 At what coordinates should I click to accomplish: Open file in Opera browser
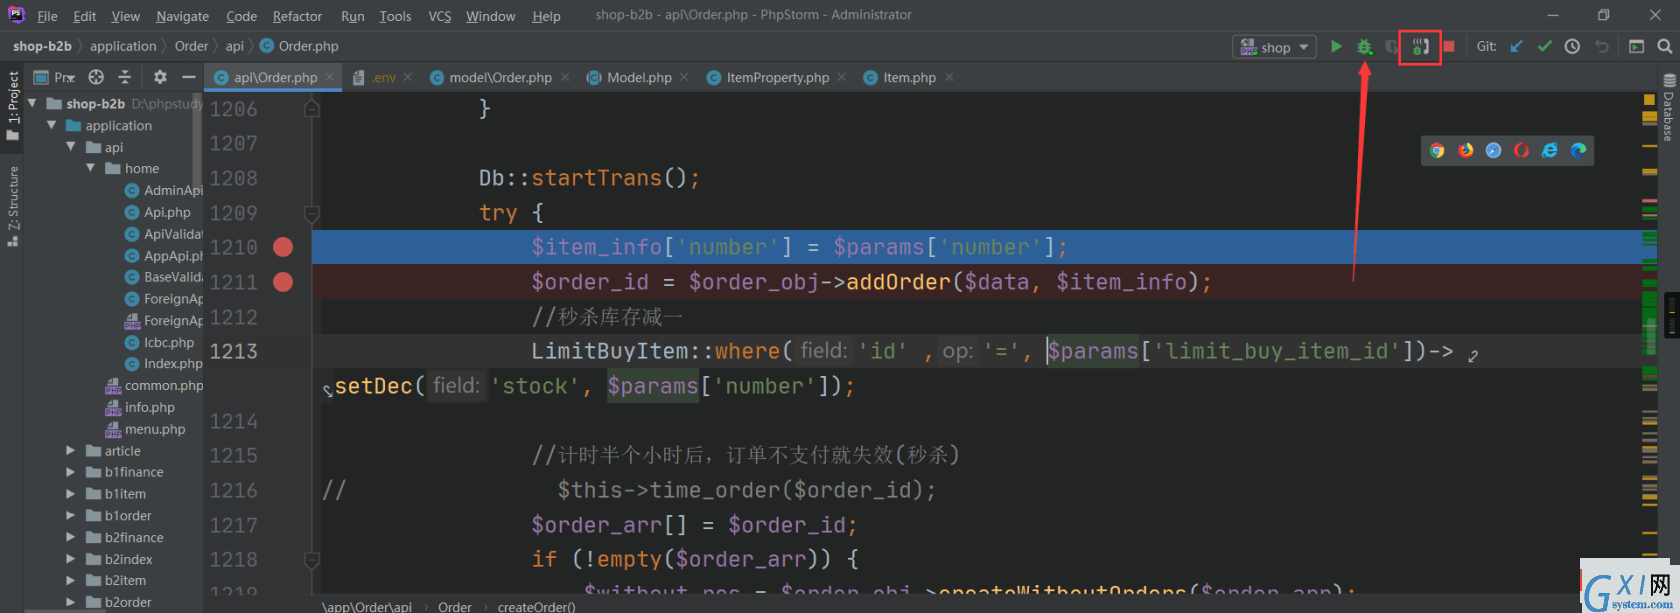click(1522, 150)
